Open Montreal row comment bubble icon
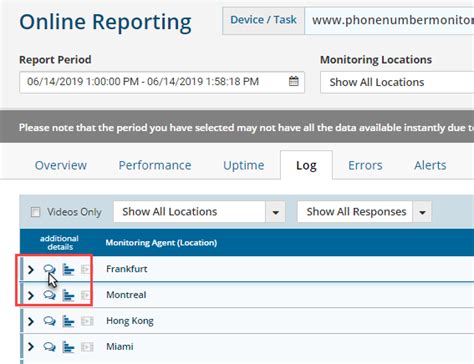 (49, 295)
